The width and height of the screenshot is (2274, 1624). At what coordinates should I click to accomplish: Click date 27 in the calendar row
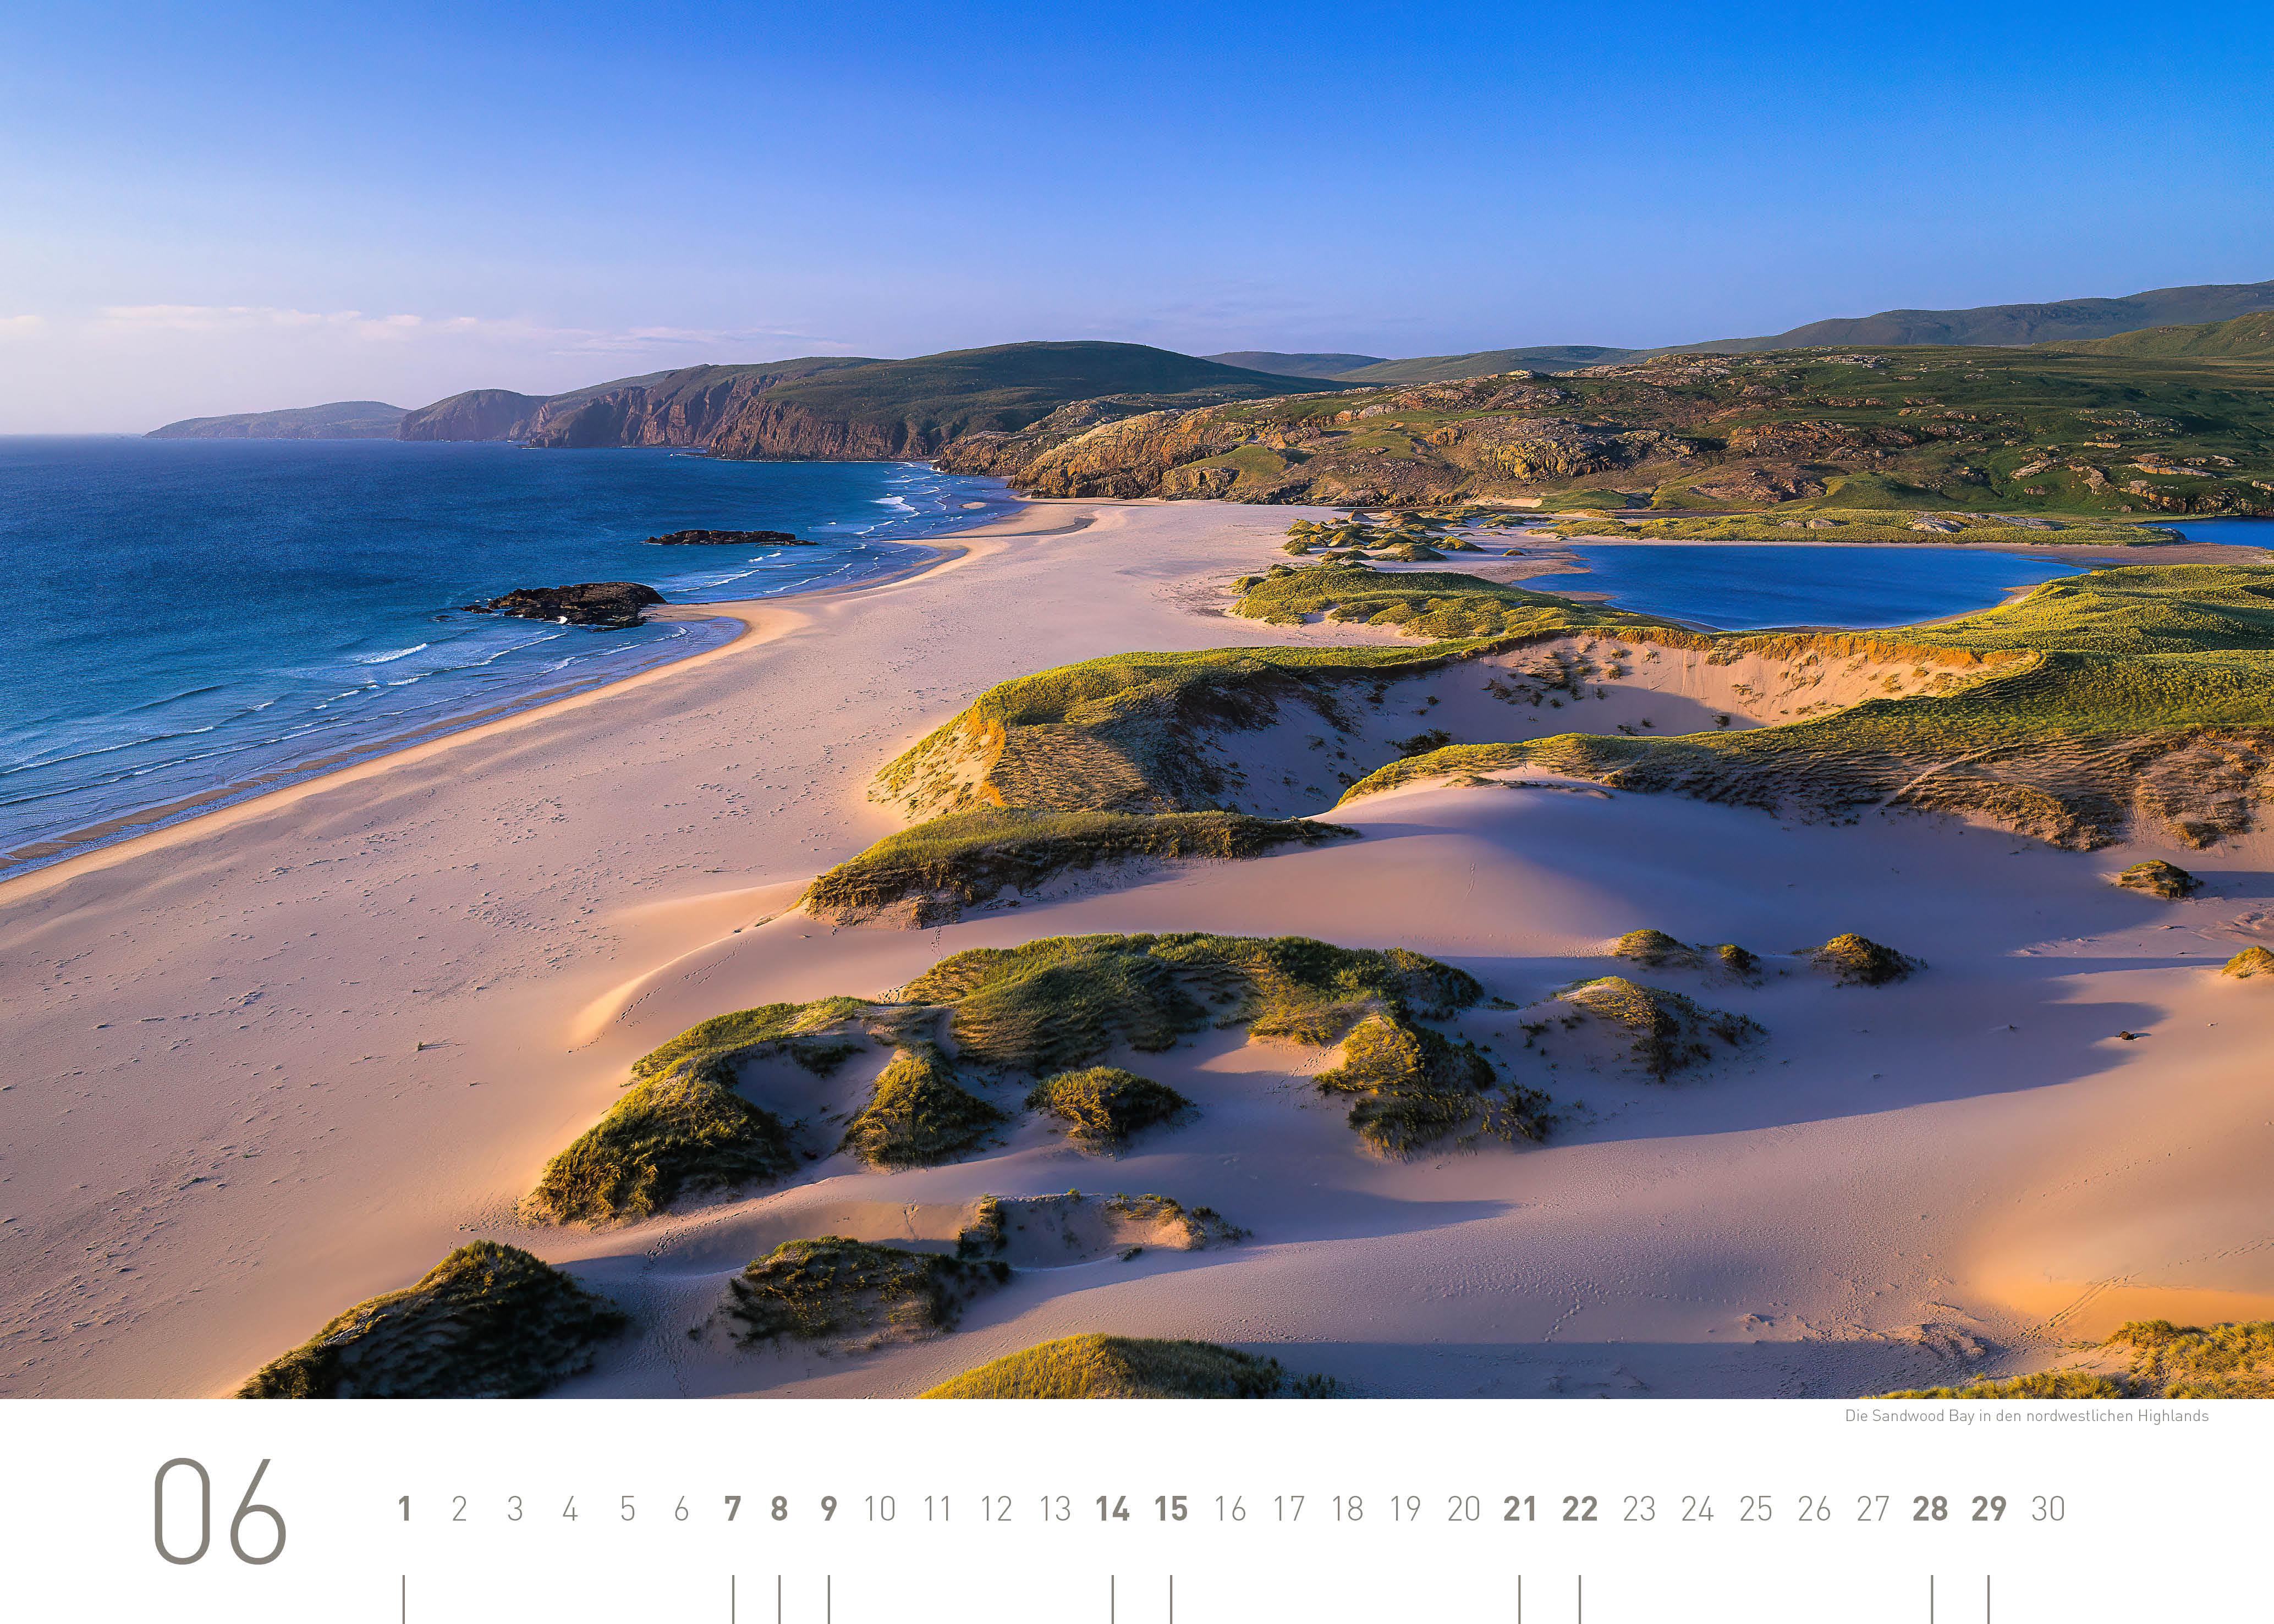(1873, 1508)
